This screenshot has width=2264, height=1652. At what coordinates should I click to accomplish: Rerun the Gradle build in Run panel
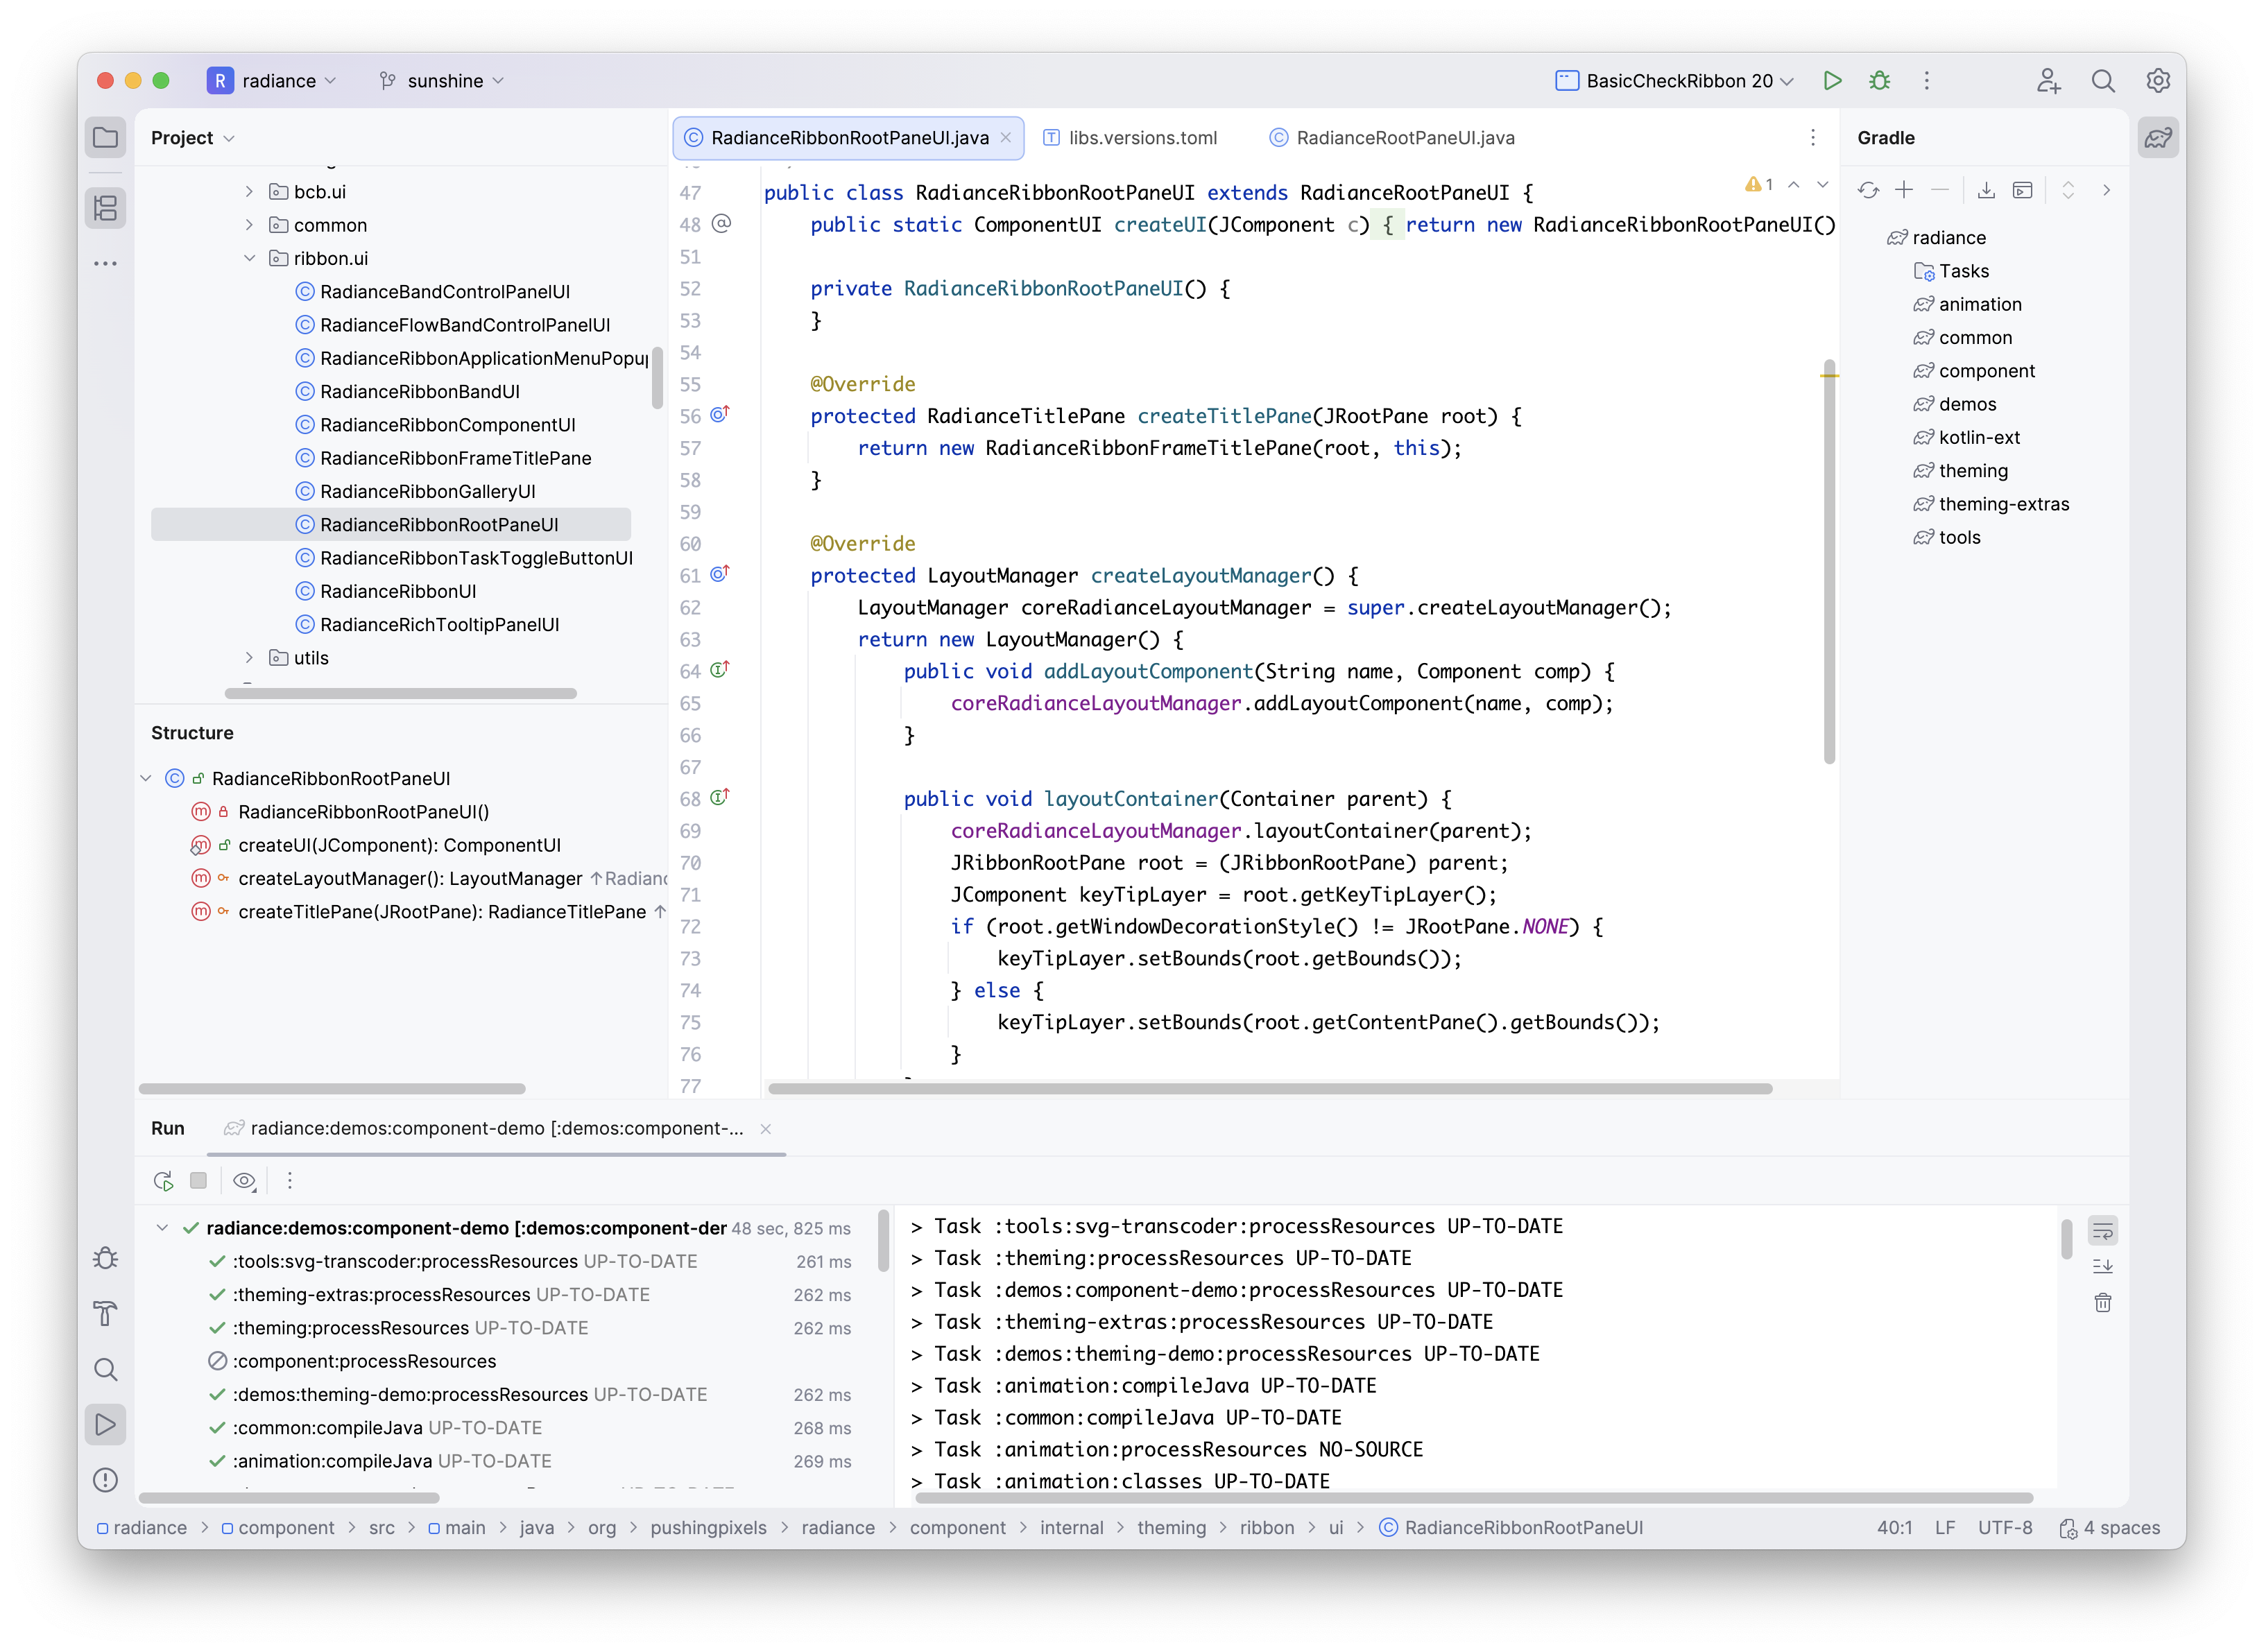pos(163,1181)
